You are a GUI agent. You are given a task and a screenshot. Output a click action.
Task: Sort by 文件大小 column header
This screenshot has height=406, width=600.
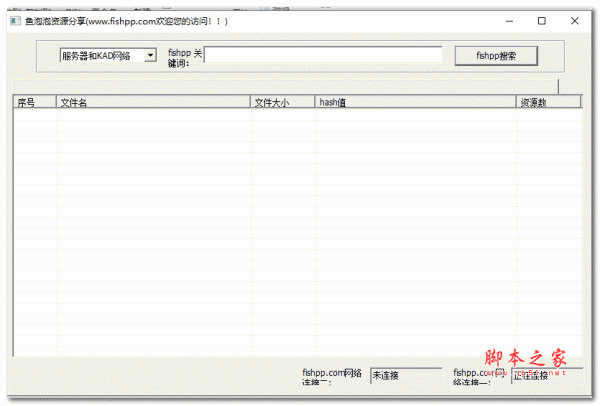pyautogui.click(x=282, y=102)
